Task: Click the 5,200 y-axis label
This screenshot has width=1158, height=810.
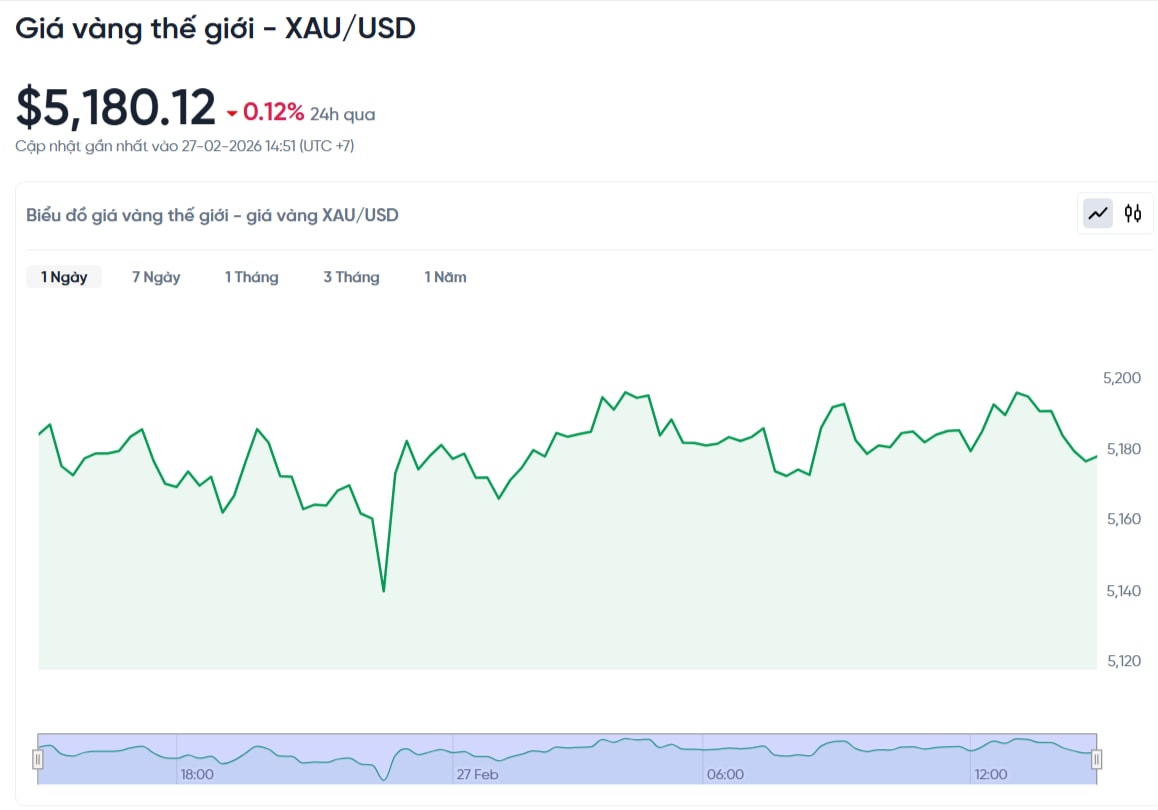Action: pyautogui.click(x=1122, y=378)
